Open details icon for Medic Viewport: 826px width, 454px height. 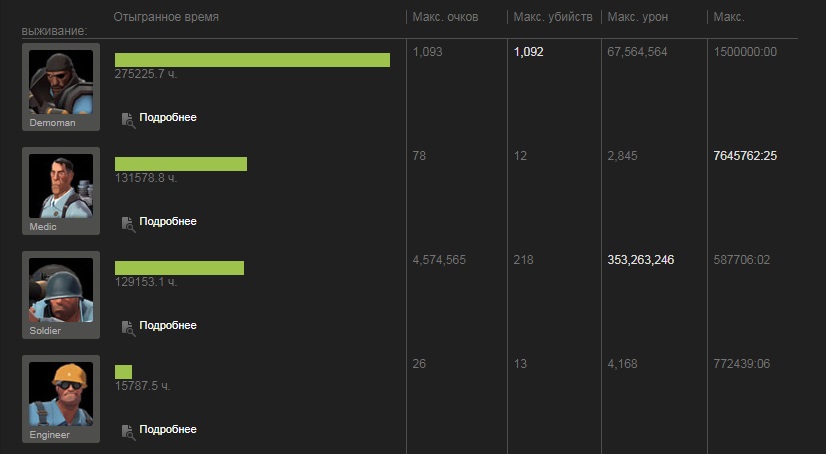click(128, 224)
